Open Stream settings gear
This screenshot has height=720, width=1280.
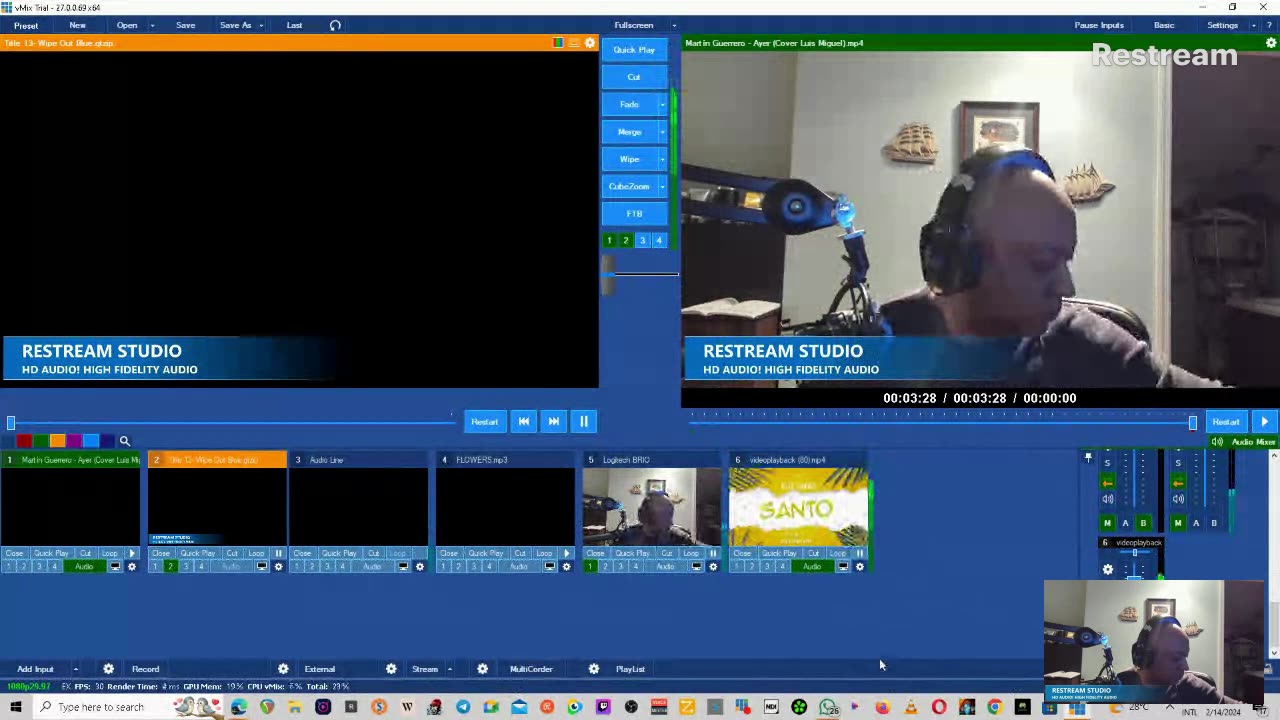coord(391,669)
